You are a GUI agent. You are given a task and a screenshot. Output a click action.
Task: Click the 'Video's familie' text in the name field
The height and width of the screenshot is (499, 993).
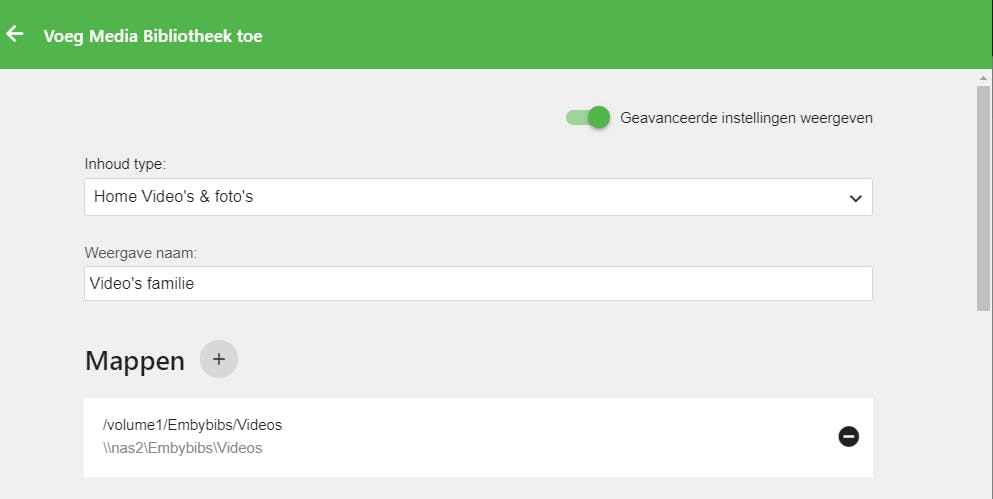pos(142,283)
